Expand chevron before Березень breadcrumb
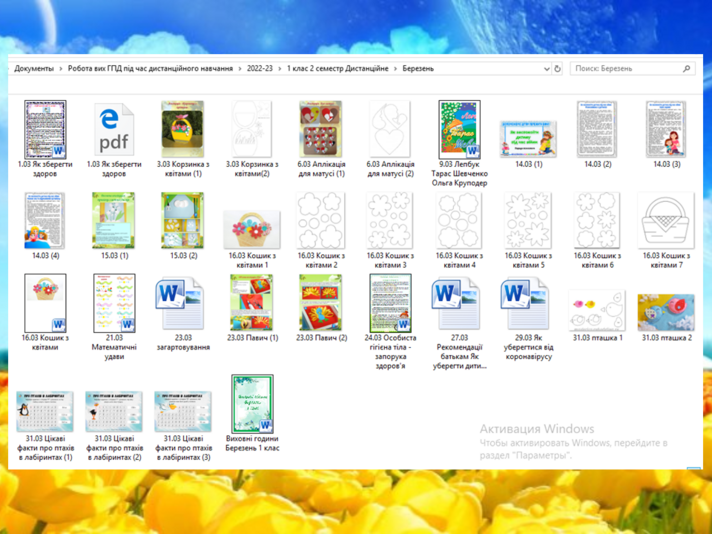Image resolution: width=712 pixels, height=534 pixels. tap(396, 69)
